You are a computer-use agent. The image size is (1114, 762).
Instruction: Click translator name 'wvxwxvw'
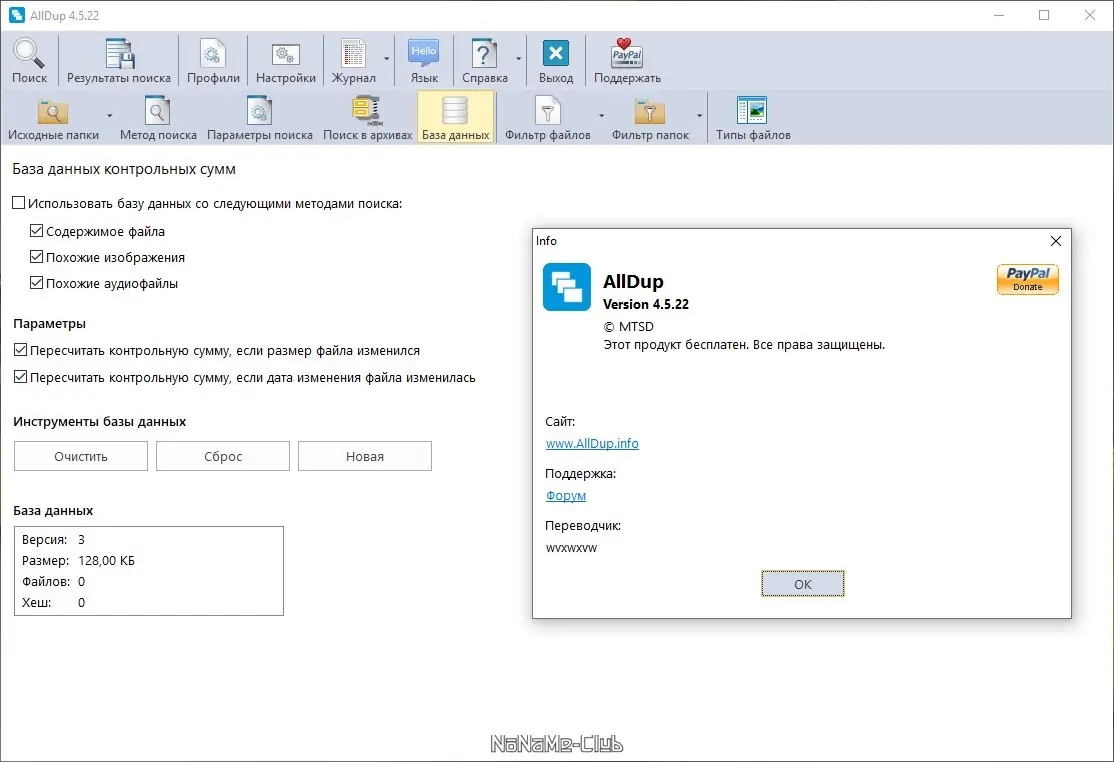tap(571, 548)
